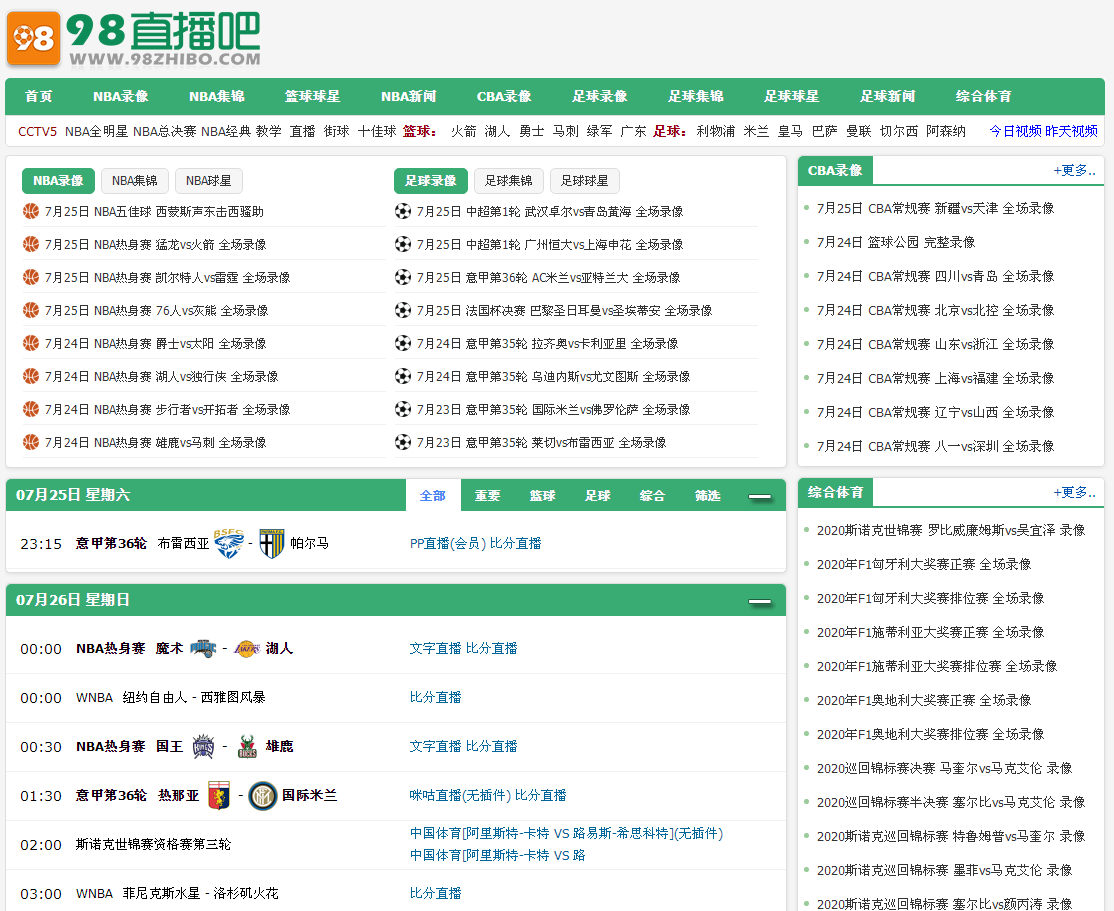This screenshot has width=1114, height=911.
Task: Click basketball icon beside 爵士vs太阳 row
Action: click(x=31, y=343)
